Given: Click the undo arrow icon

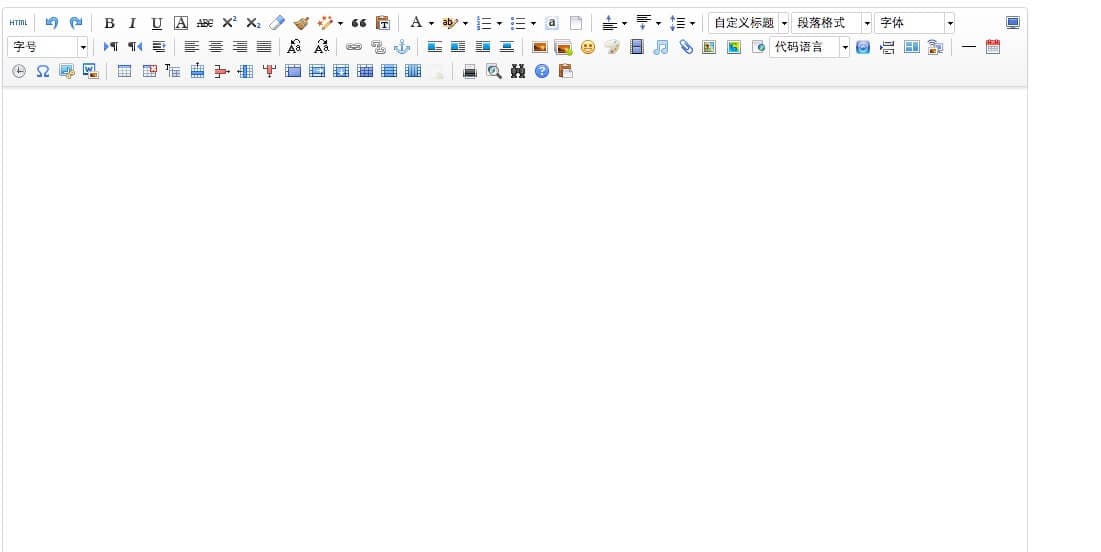Looking at the screenshot, I should tap(52, 23).
